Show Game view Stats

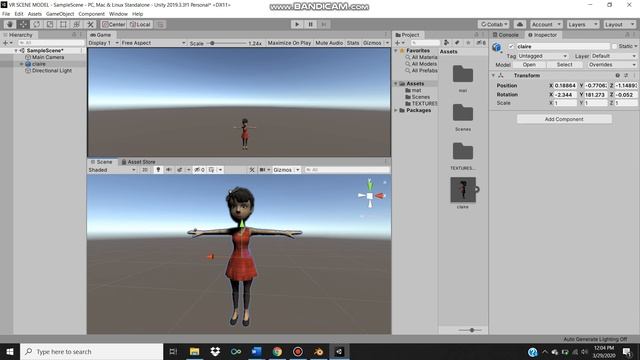click(353, 43)
